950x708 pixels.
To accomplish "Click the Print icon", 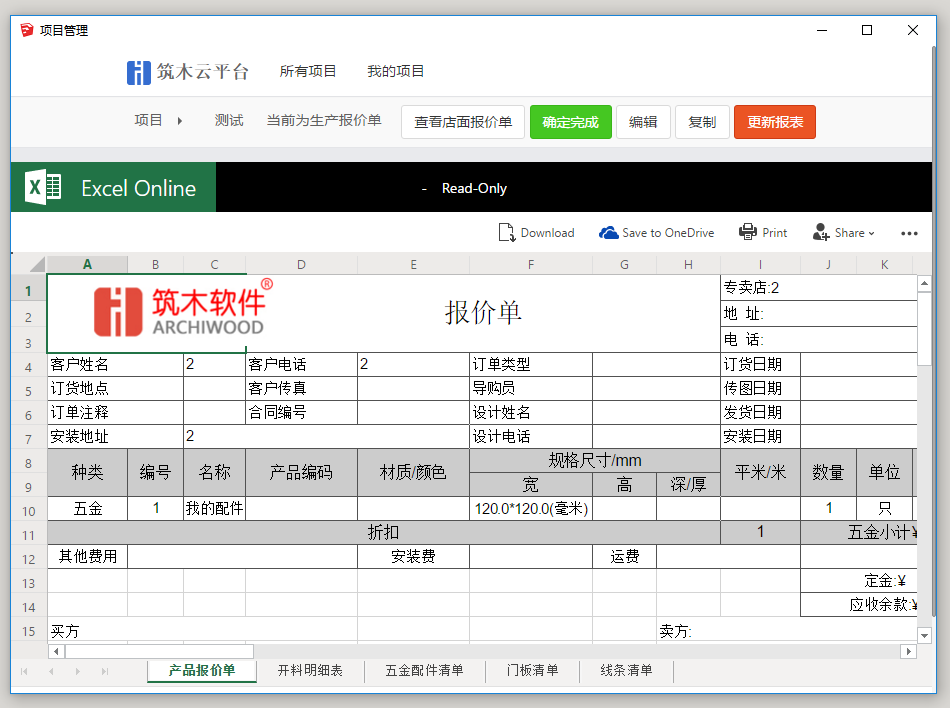I will click(x=748, y=232).
